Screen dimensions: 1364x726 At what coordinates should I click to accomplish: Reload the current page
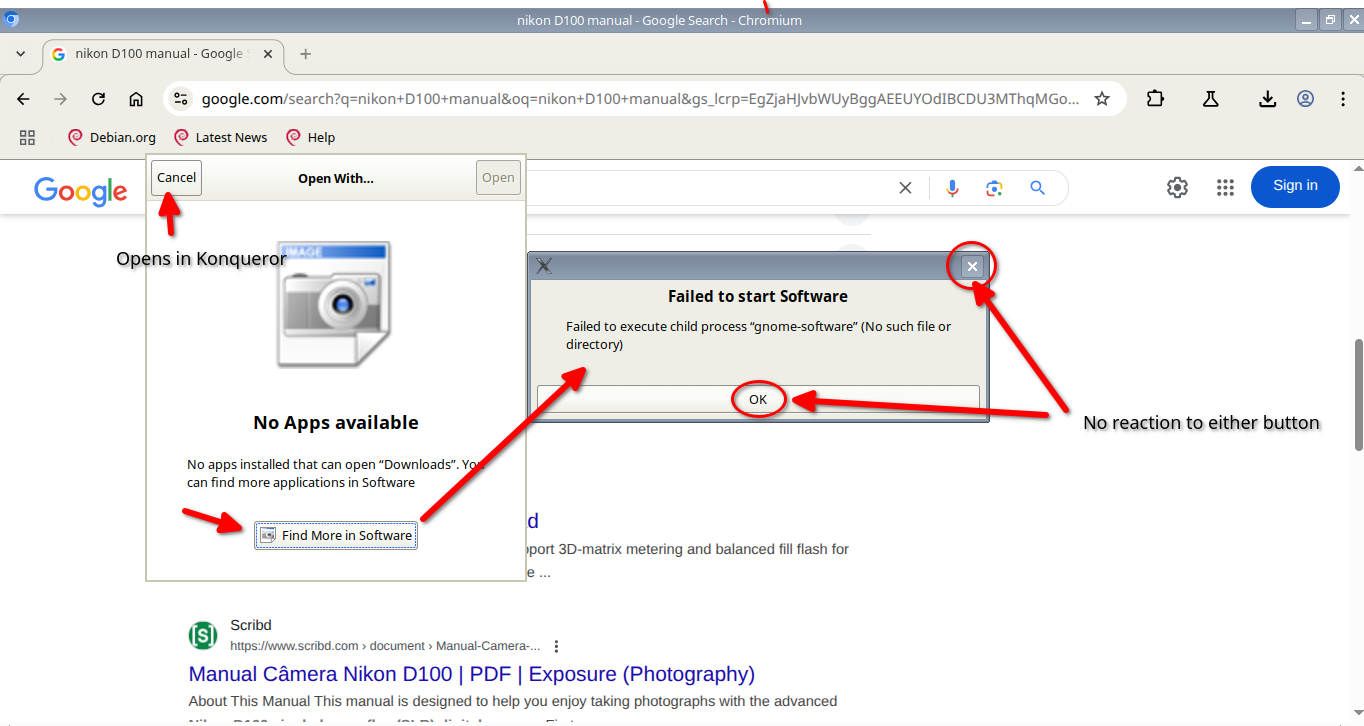tap(98, 99)
